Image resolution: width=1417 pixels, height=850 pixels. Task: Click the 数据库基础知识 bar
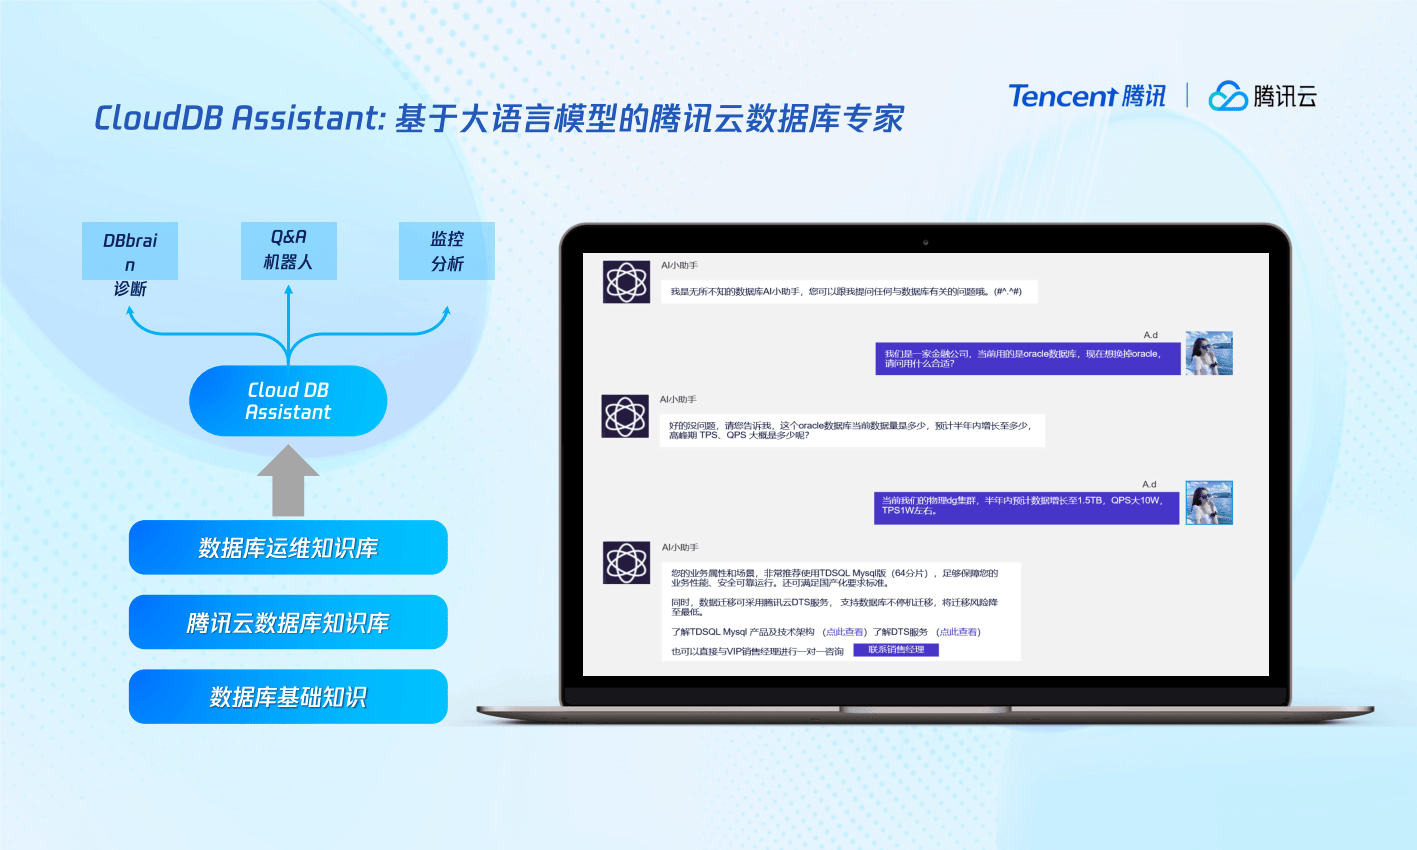(x=288, y=697)
